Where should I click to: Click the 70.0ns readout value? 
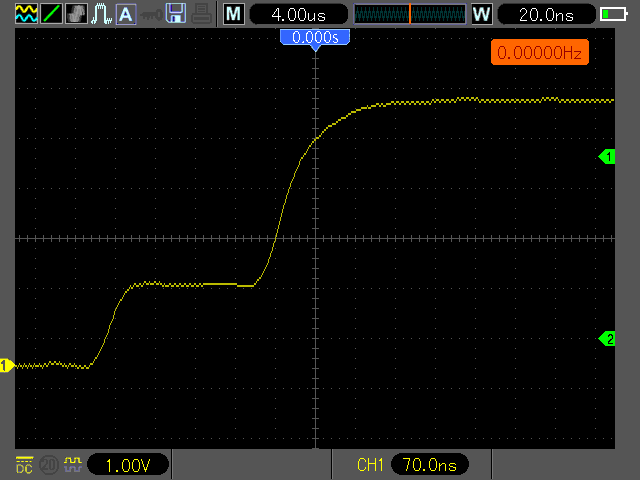tap(430, 464)
